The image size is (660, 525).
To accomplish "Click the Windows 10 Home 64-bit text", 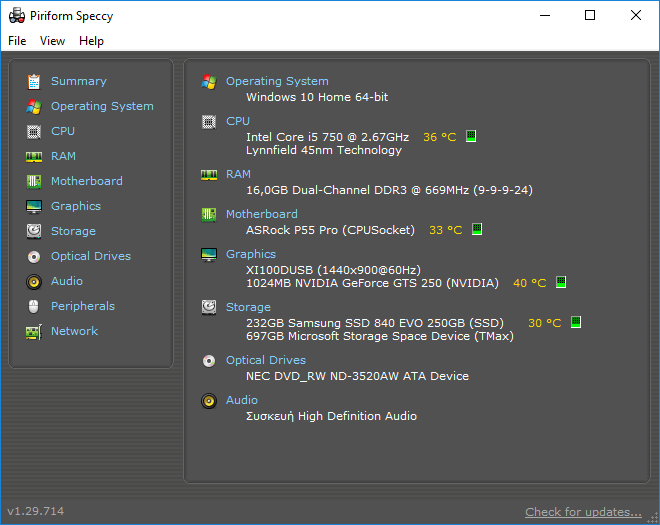I will point(317,97).
